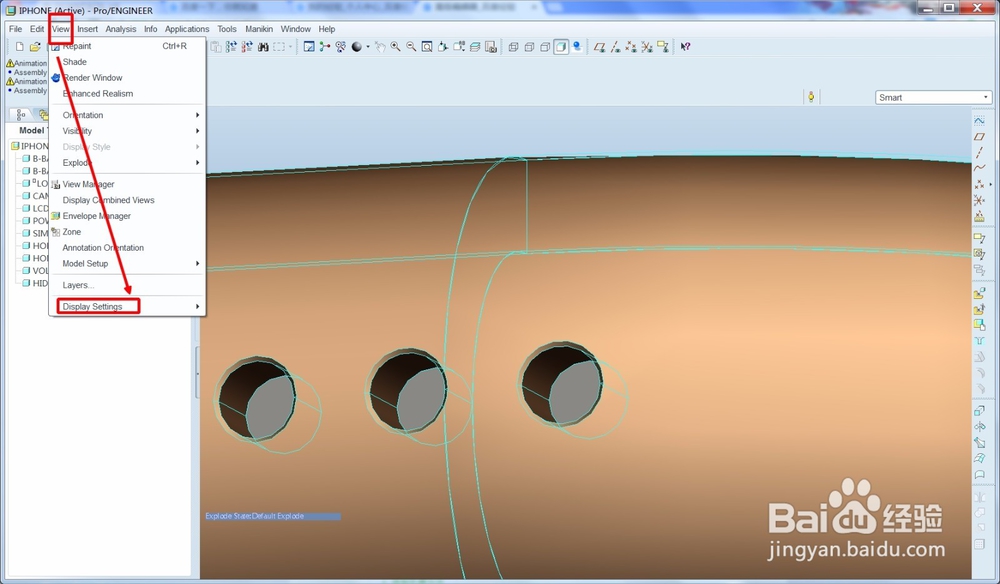
Task: Switch display to No Hidden style
Action: tap(545, 47)
